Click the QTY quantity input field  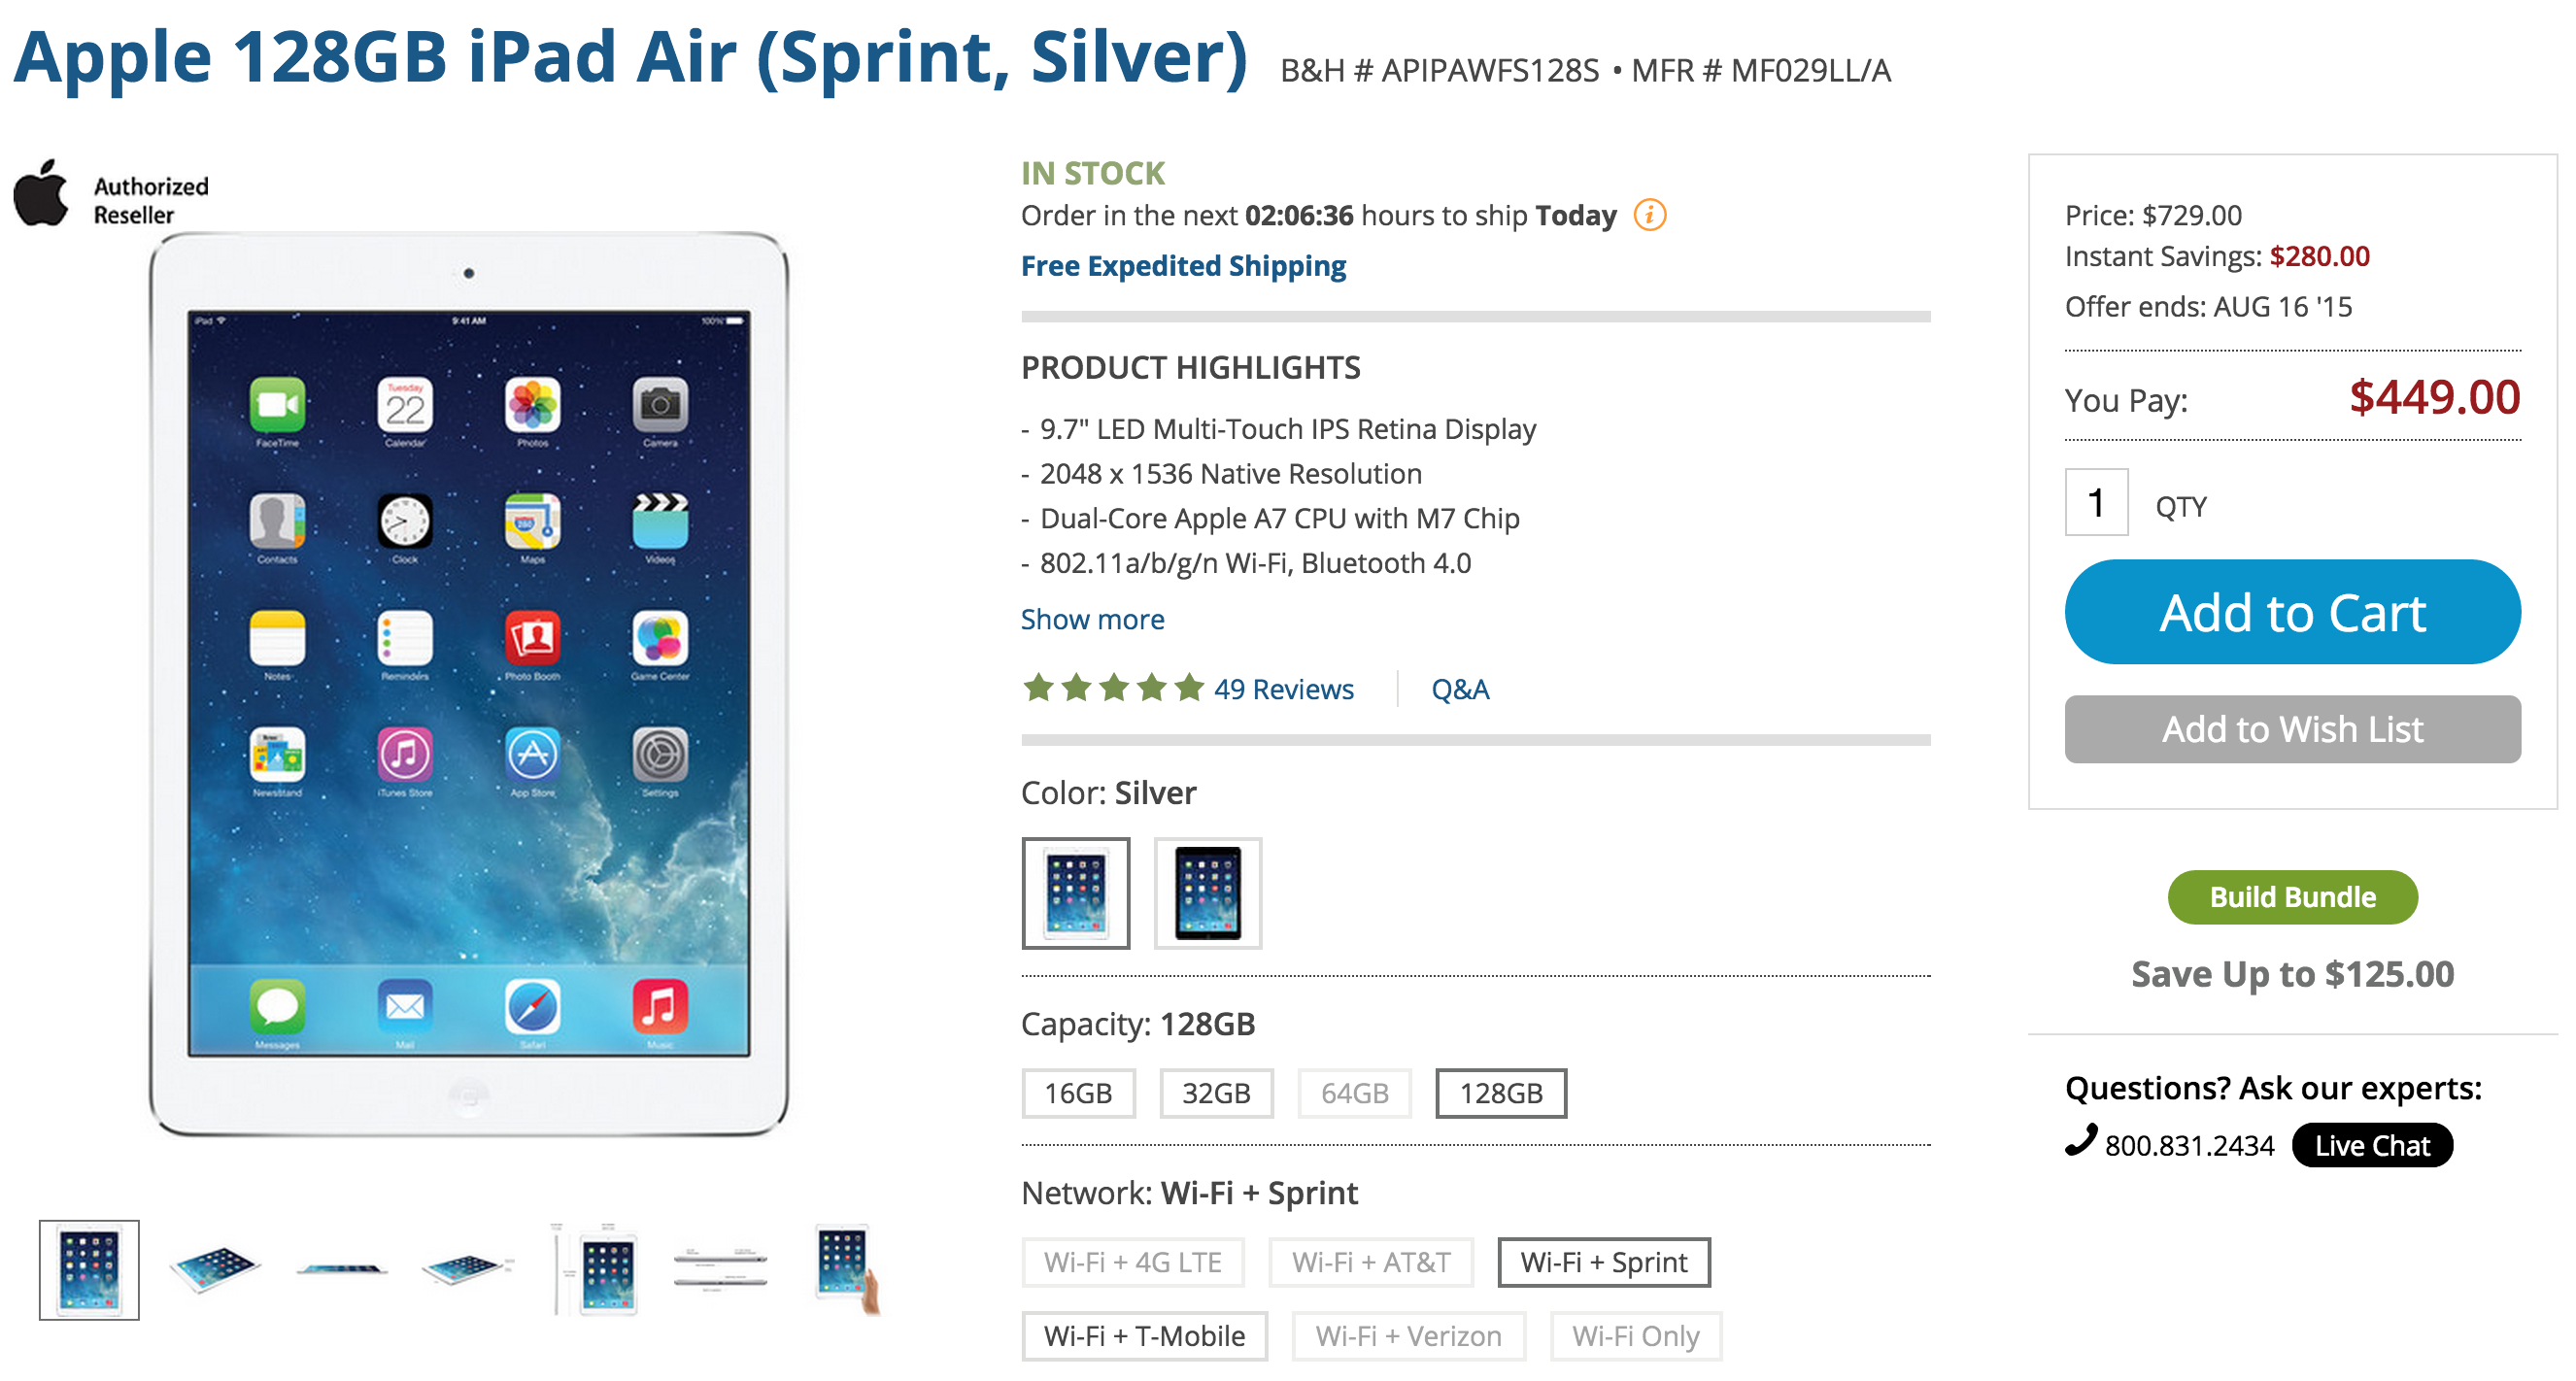[x=2095, y=502]
